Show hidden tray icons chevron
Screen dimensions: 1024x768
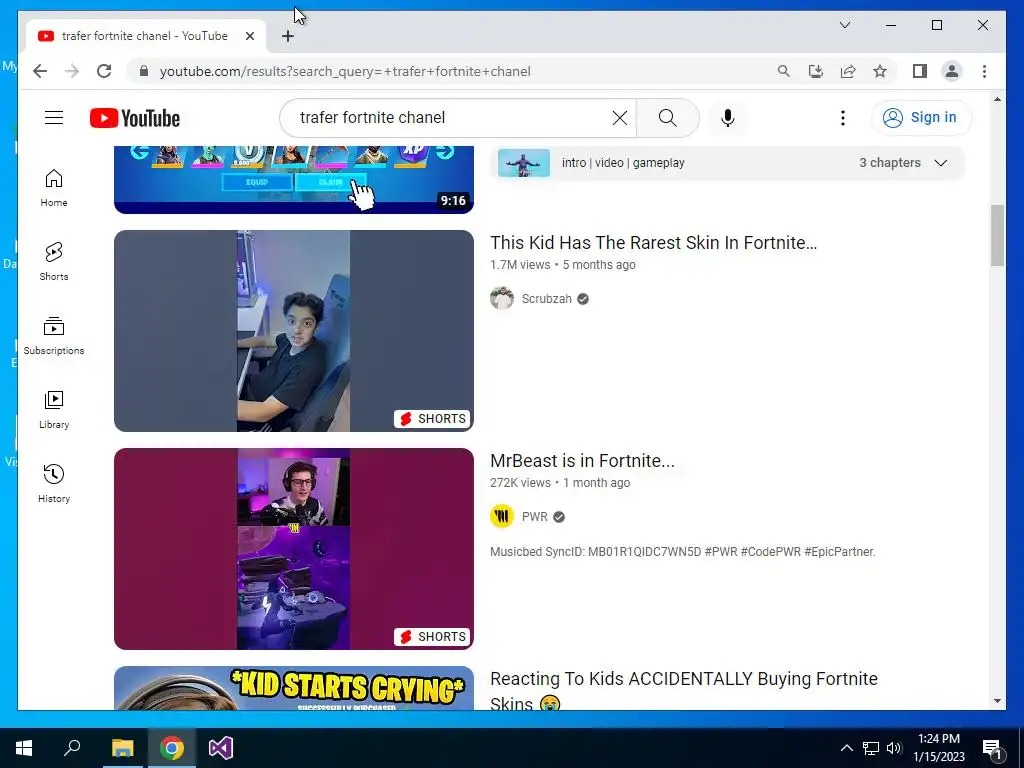pos(846,748)
